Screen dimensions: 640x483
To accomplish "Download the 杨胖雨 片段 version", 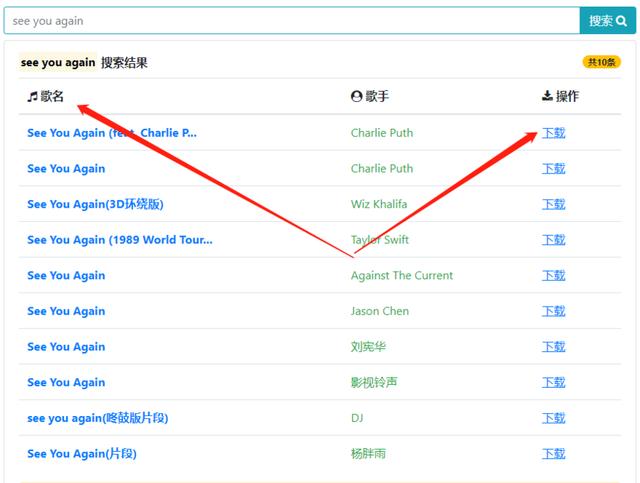I will pyautogui.click(x=553, y=454).
